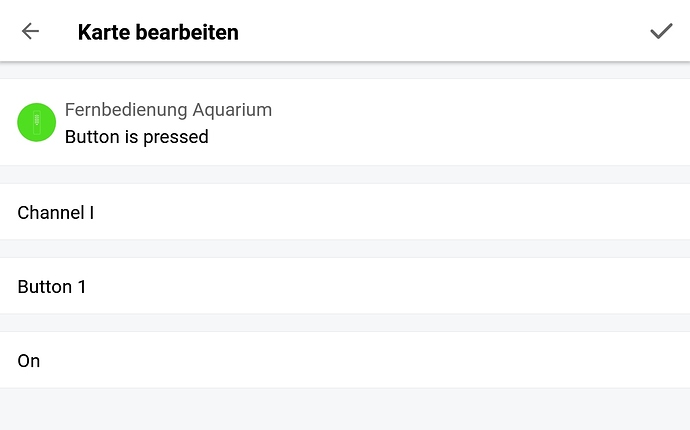Image resolution: width=690 pixels, height=430 pixels.
Task: Click the gray gap above Channel I
Action: tap(345, 175)
